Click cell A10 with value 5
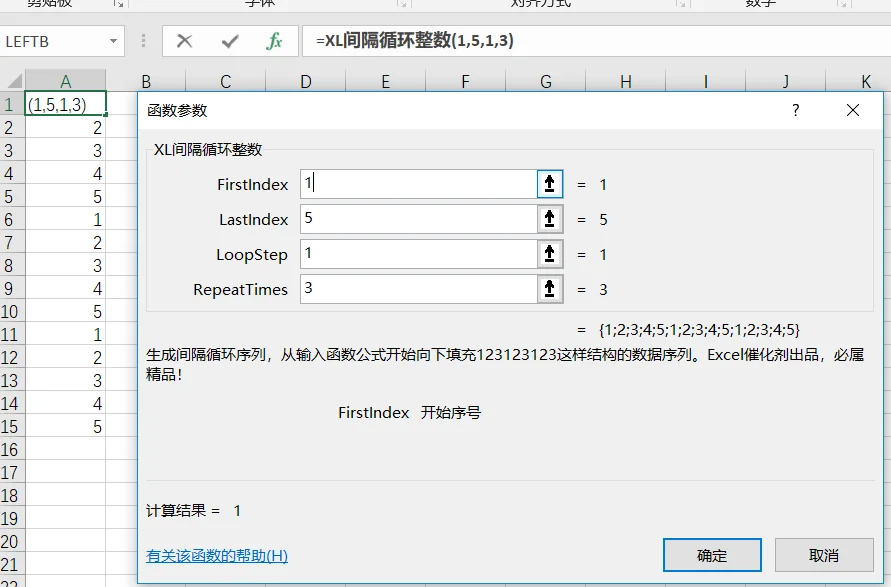Screen dimensions: 891x587 65,311
